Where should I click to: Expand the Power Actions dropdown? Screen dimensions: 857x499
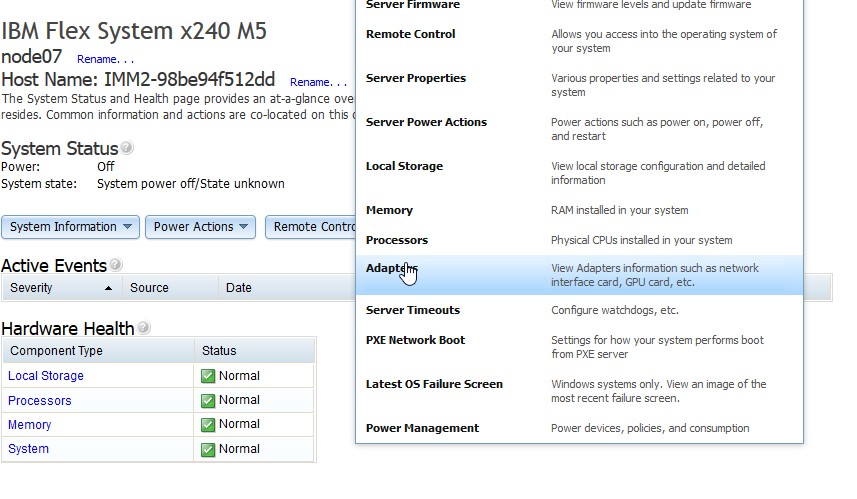tap(201, 227)
